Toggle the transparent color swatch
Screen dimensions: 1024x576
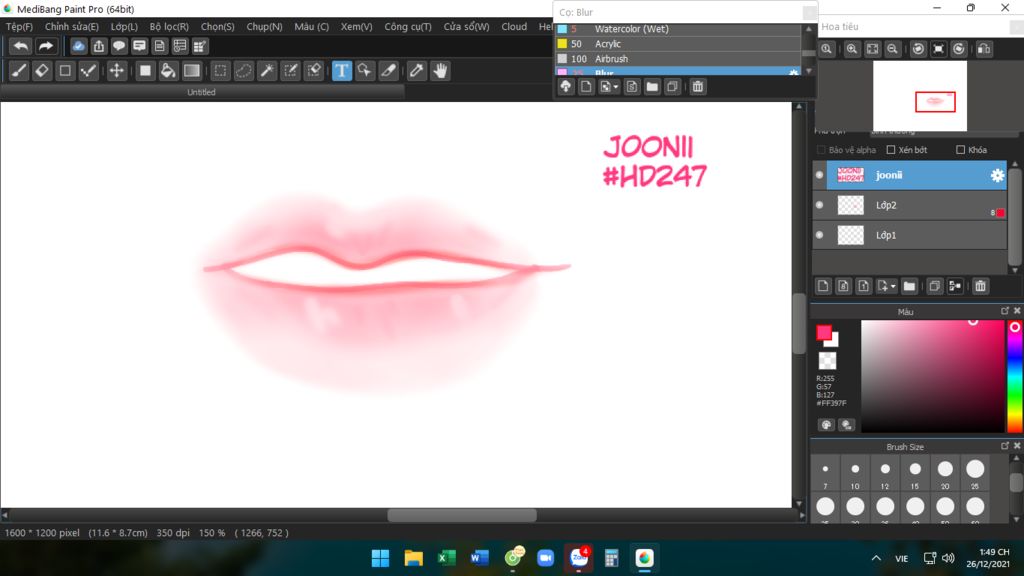[827, 360]
